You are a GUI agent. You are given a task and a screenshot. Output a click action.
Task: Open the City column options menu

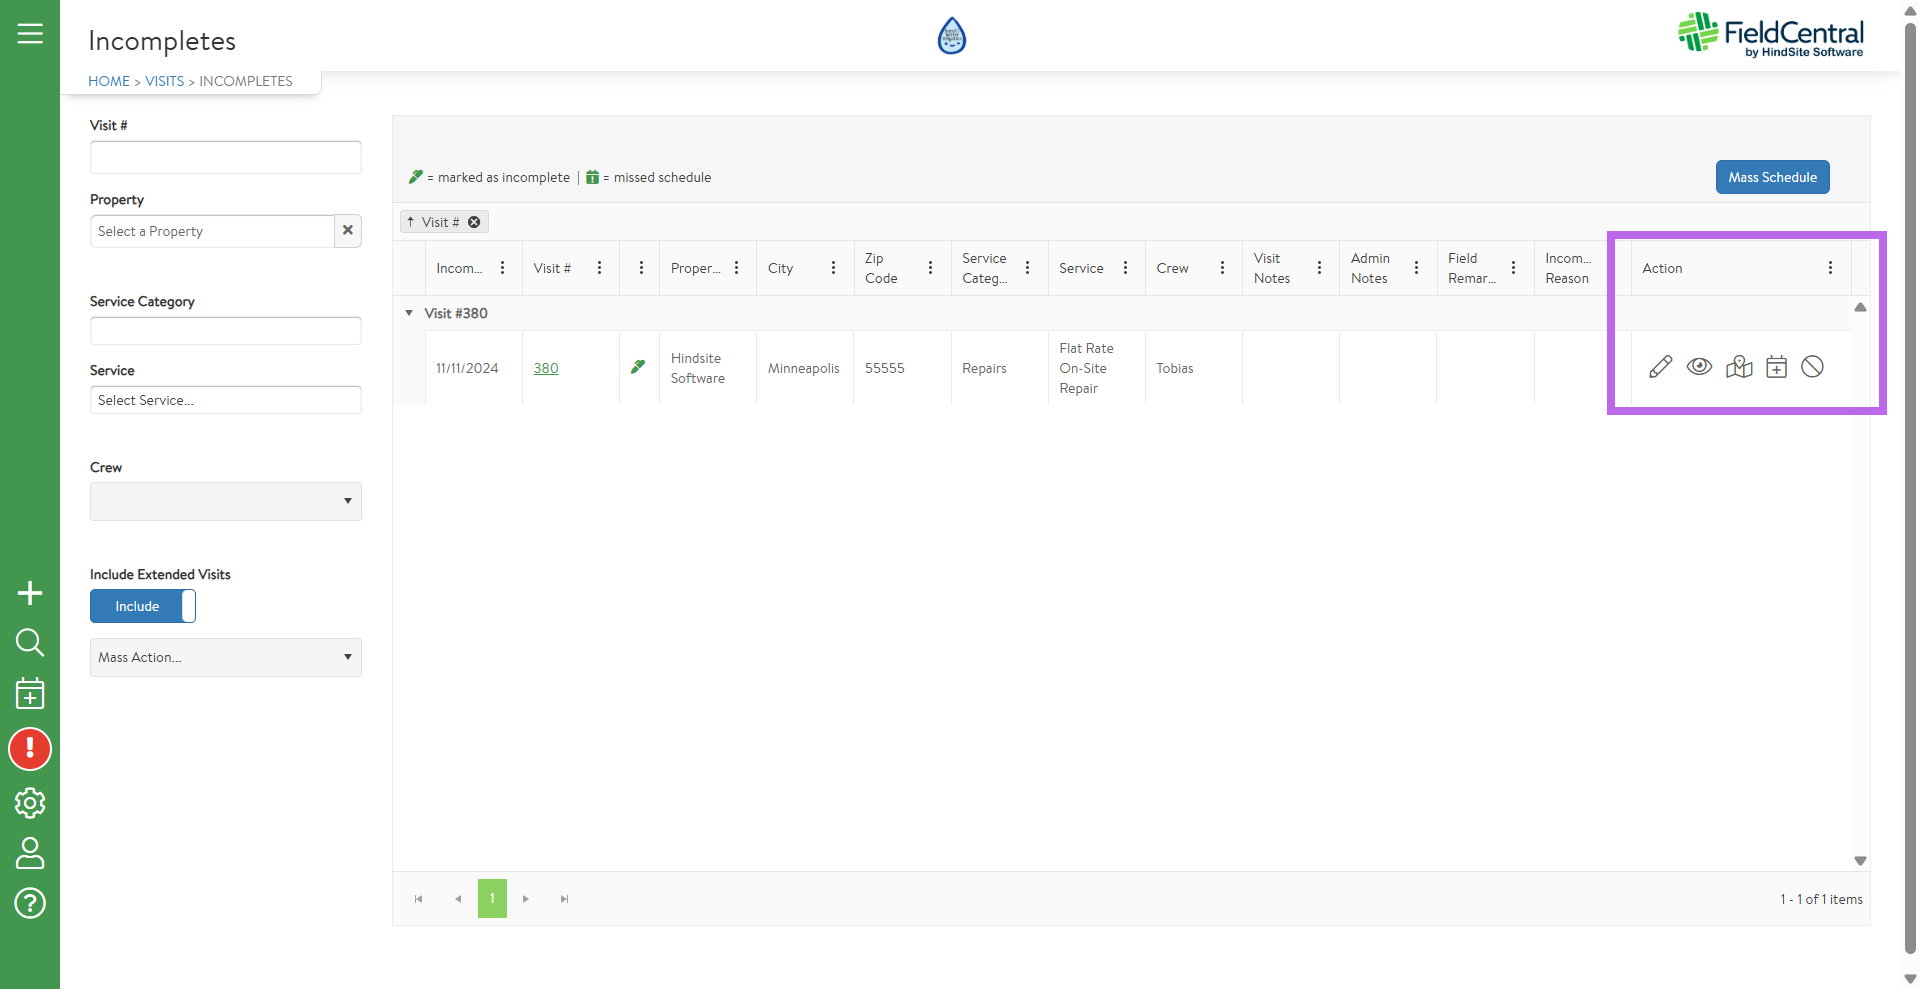(833, 268)
